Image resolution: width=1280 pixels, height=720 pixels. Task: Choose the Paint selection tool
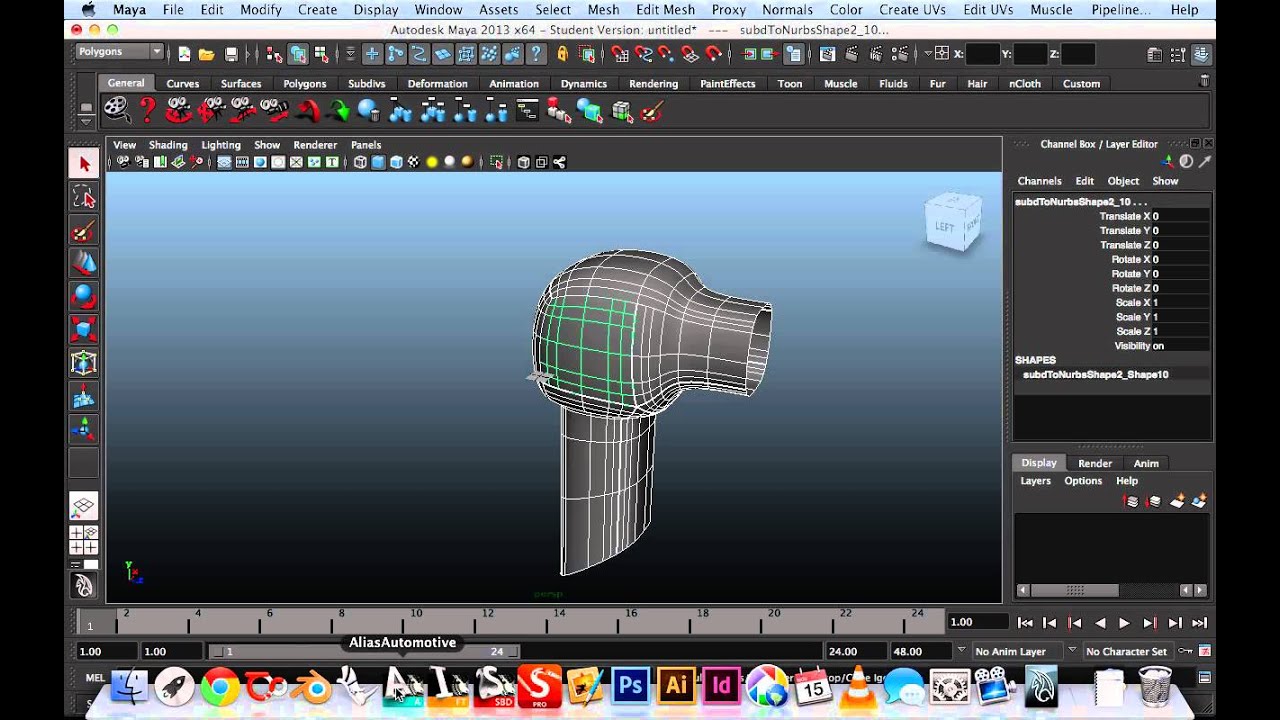pos(84,231)
